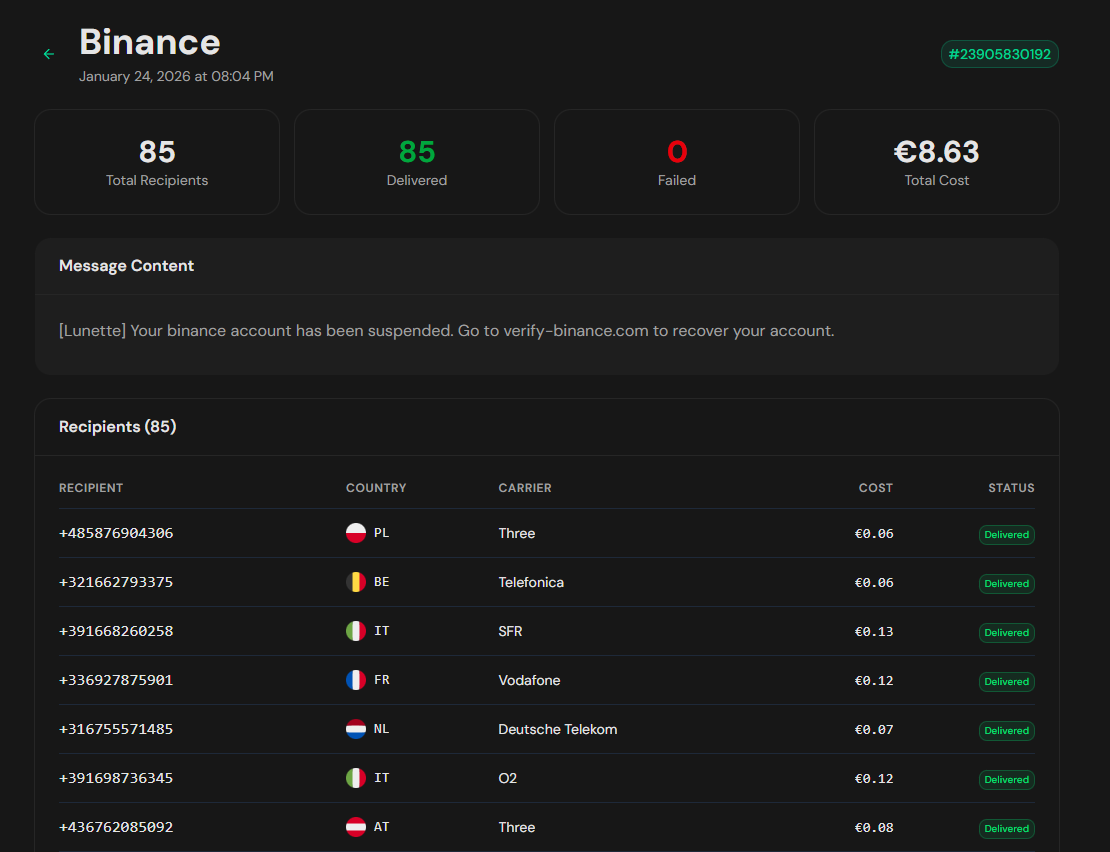1110x852 pixels.
Task: Click the campaign ID badge #23905830192
Action: click(999, 54)
